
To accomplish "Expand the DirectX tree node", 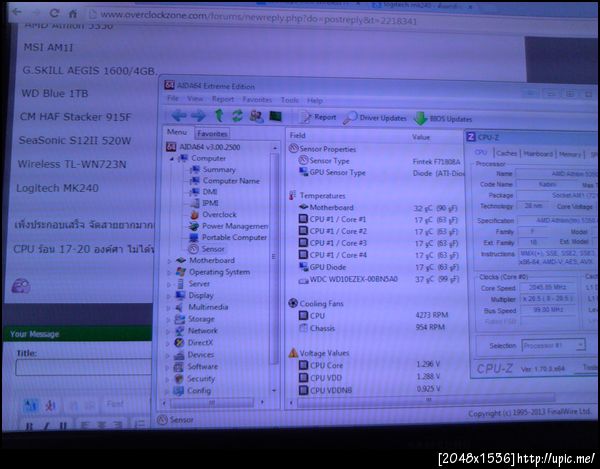I will click(x=167, y=344).
